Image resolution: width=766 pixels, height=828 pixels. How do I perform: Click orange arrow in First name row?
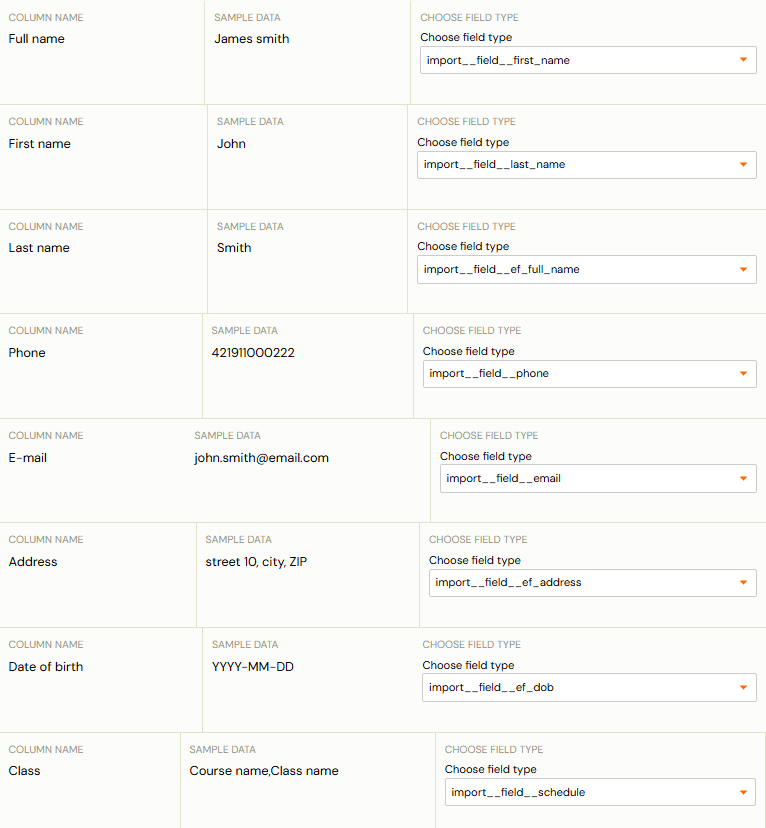click(x=743, y=165)
